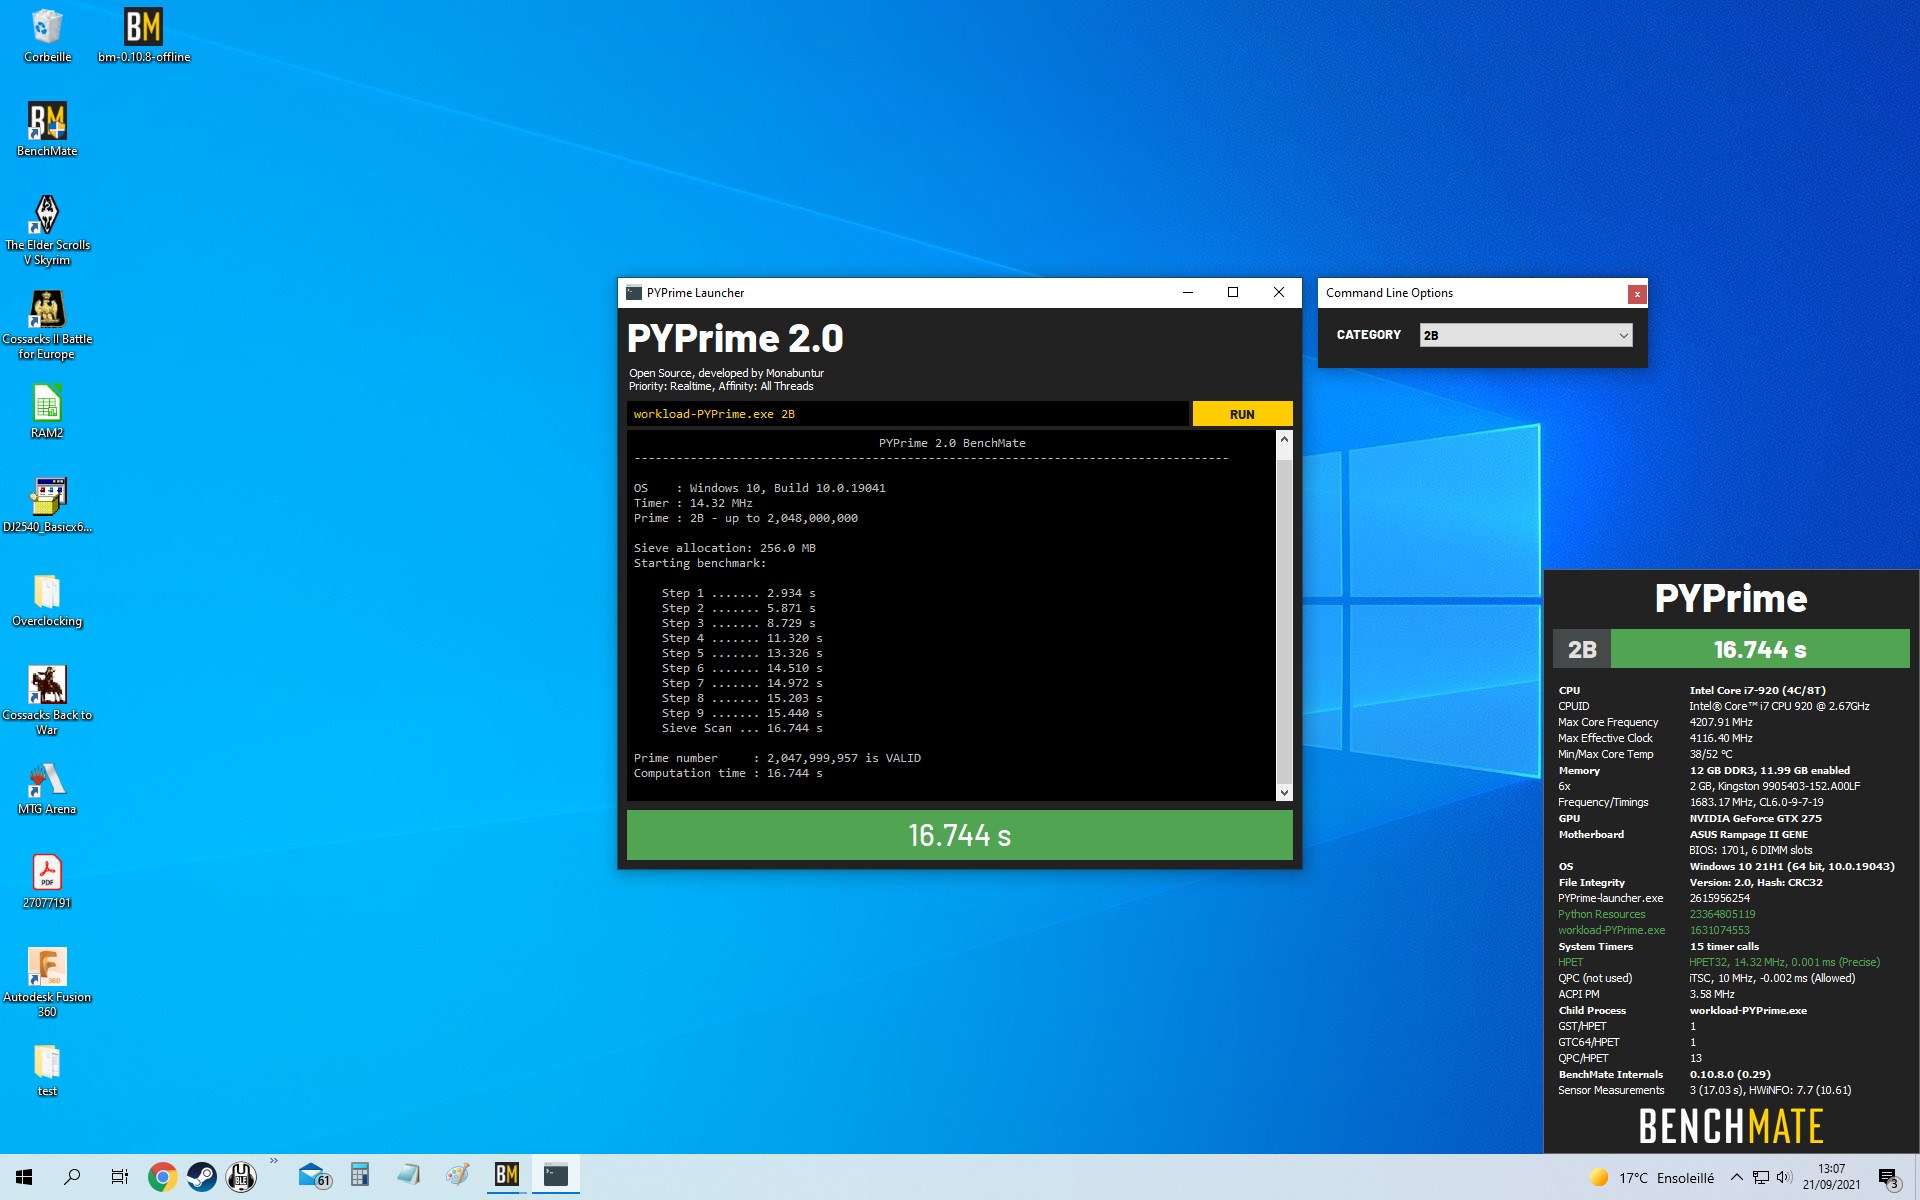This screenshot has width=1920, height=1200.
Task: Click 'Max Core Frequency 4207.91 MHz' value
Action: pos(1720,722)
